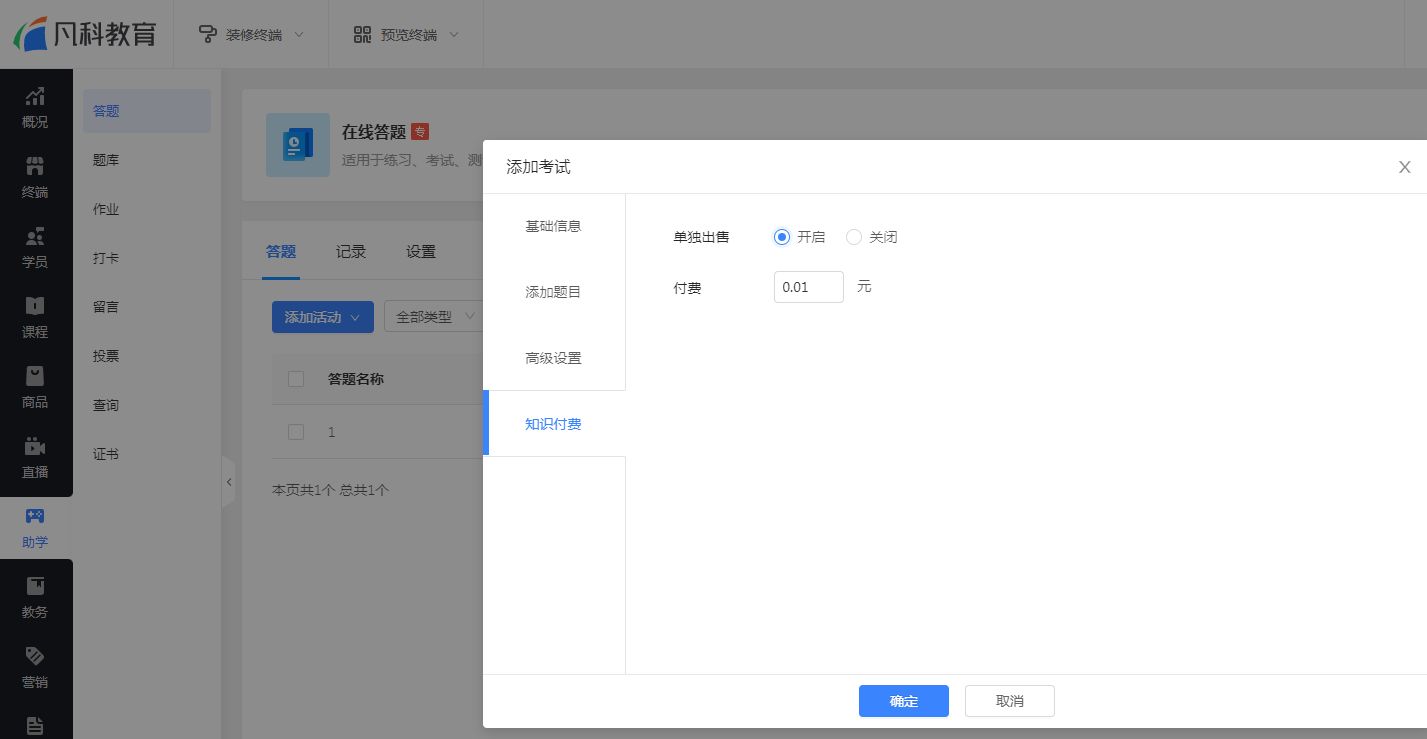
Task: Click the 添加考试 dialog title
Action: (539, 167)
